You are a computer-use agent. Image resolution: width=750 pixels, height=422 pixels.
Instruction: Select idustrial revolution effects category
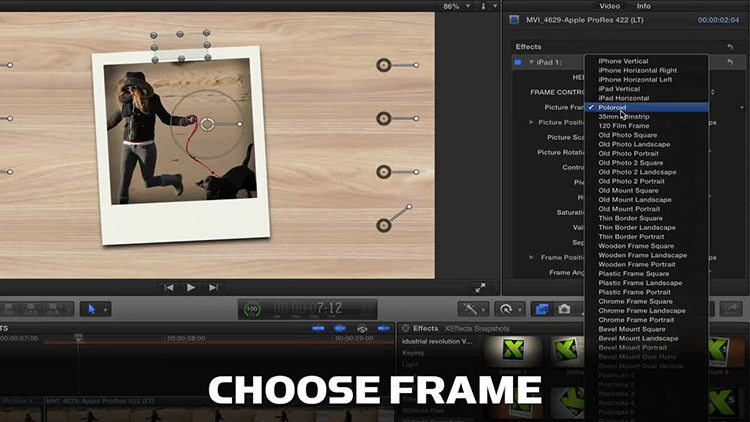click(x=437, y=341)
